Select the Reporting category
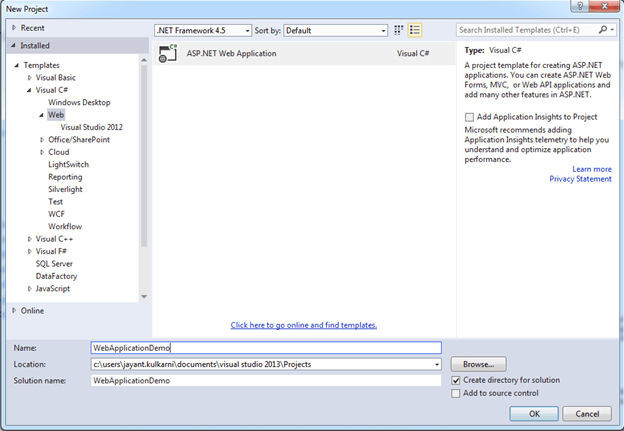The height and width of the screenshot is (431, 624). (65, 177)
